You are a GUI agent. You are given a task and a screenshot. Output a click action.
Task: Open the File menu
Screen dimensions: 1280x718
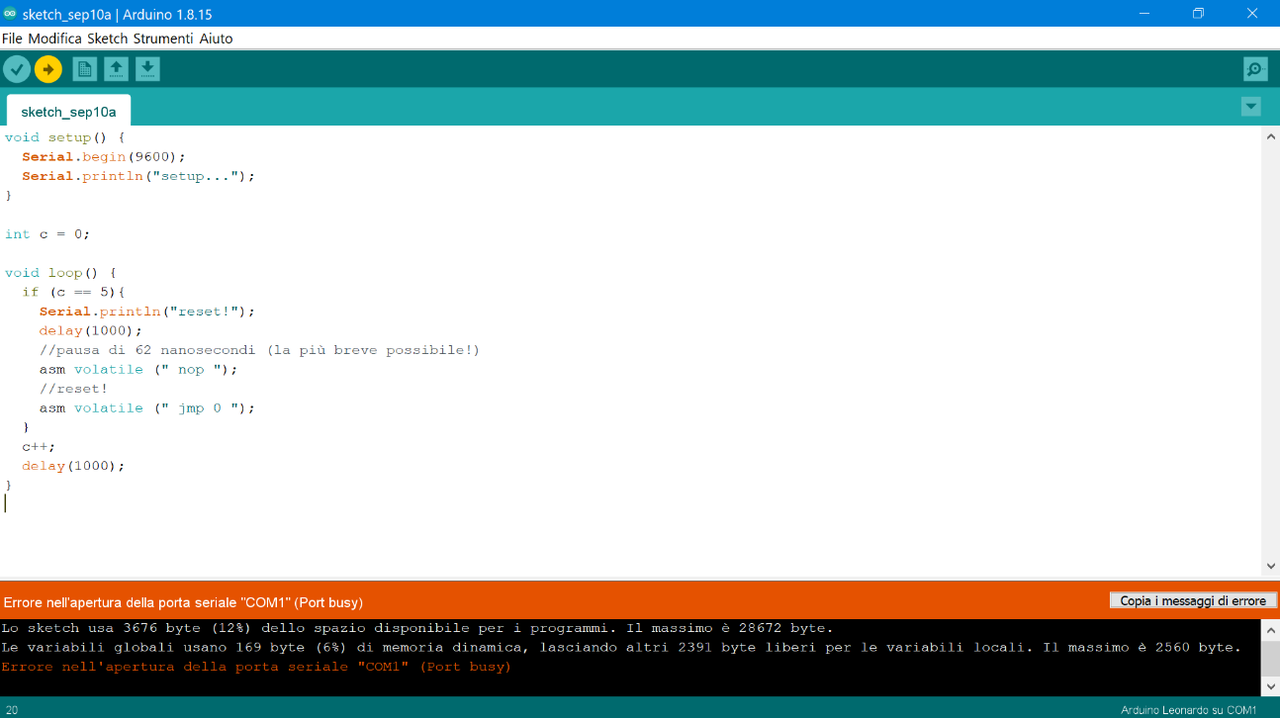click(x=12, y=39)
